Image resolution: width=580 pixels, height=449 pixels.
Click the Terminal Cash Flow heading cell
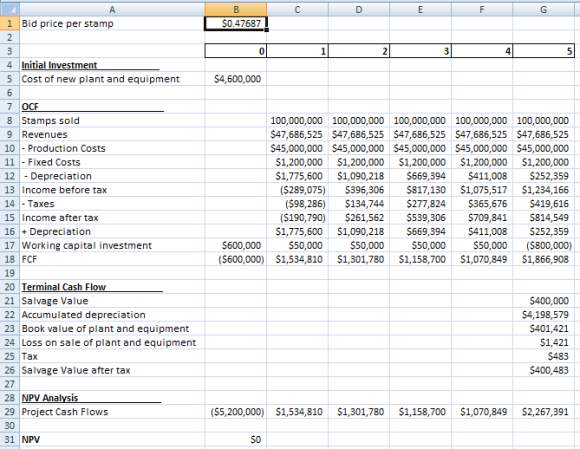click(112, 287)
